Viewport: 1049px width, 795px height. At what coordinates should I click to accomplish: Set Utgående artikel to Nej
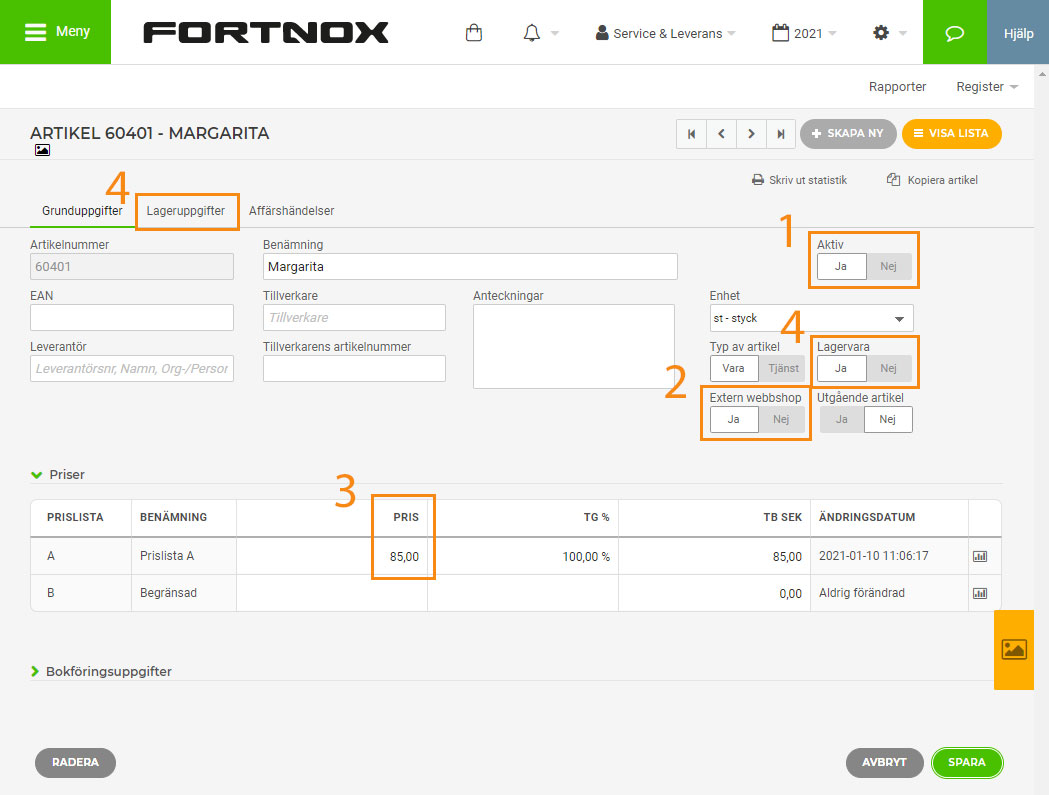888,419
